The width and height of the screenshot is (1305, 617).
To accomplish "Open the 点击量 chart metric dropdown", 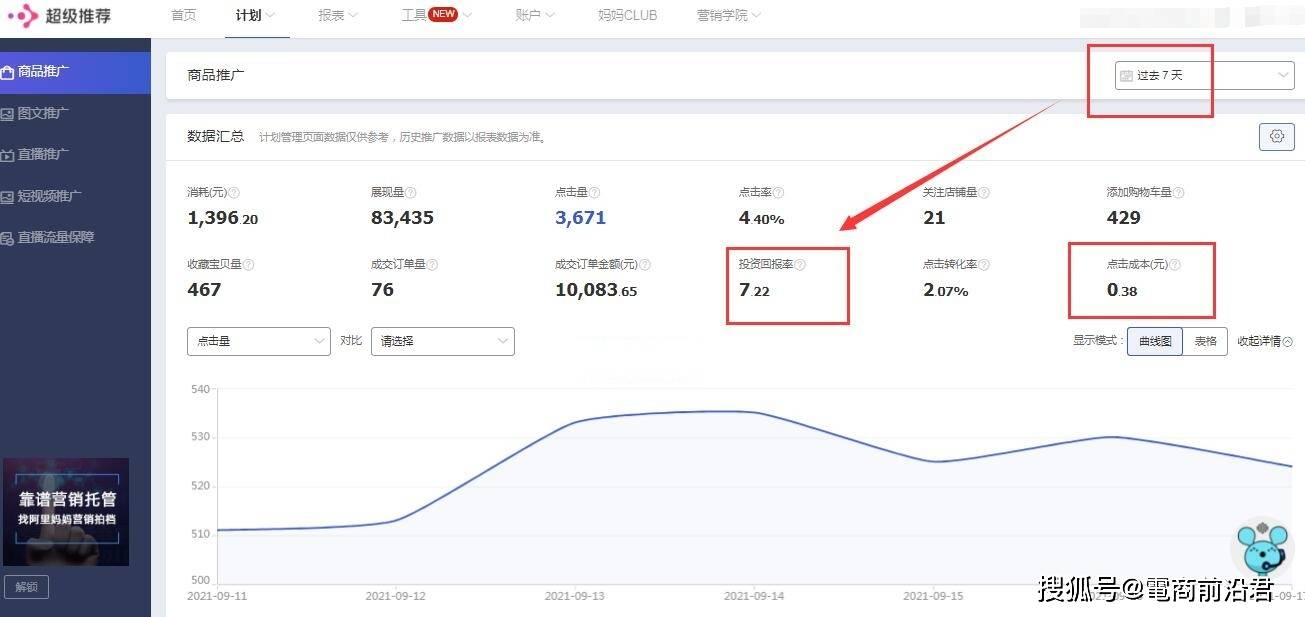I will click(258, 341).
